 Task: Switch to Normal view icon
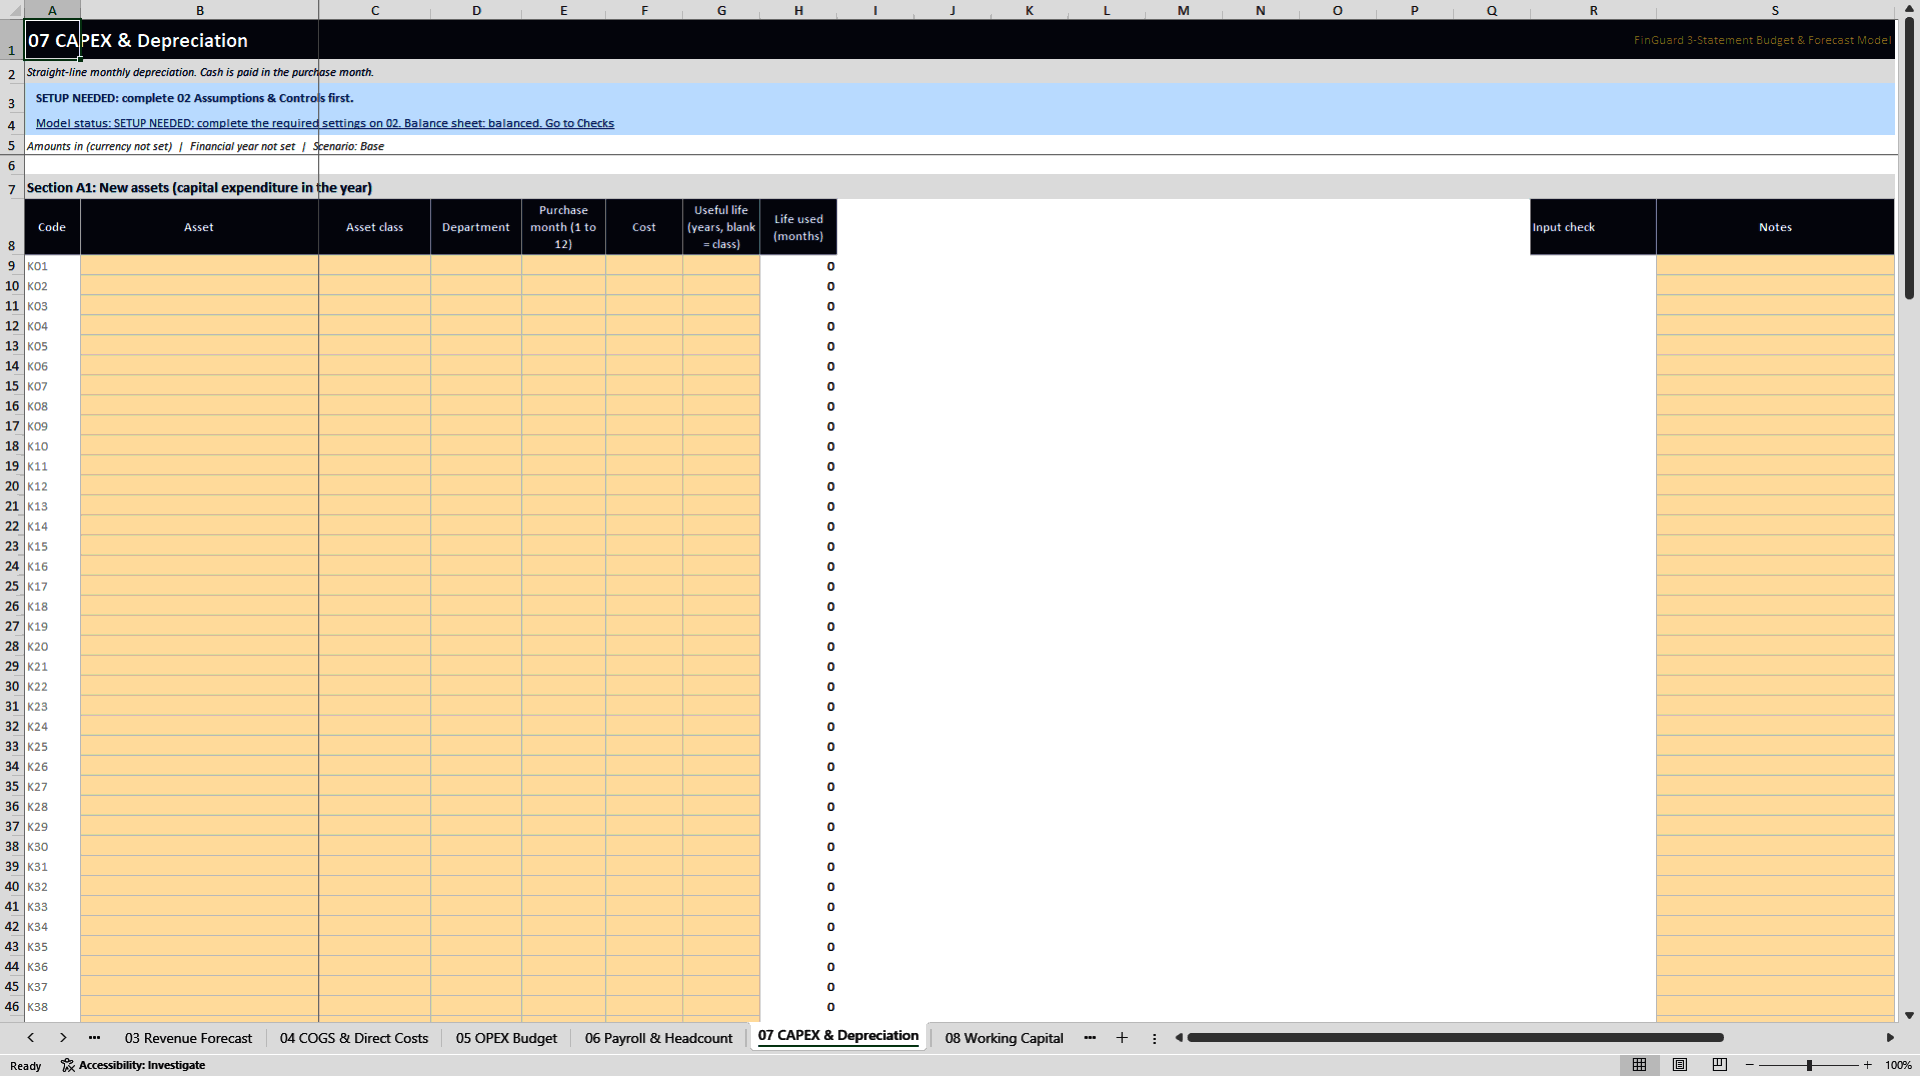tap(1639, 1065)
